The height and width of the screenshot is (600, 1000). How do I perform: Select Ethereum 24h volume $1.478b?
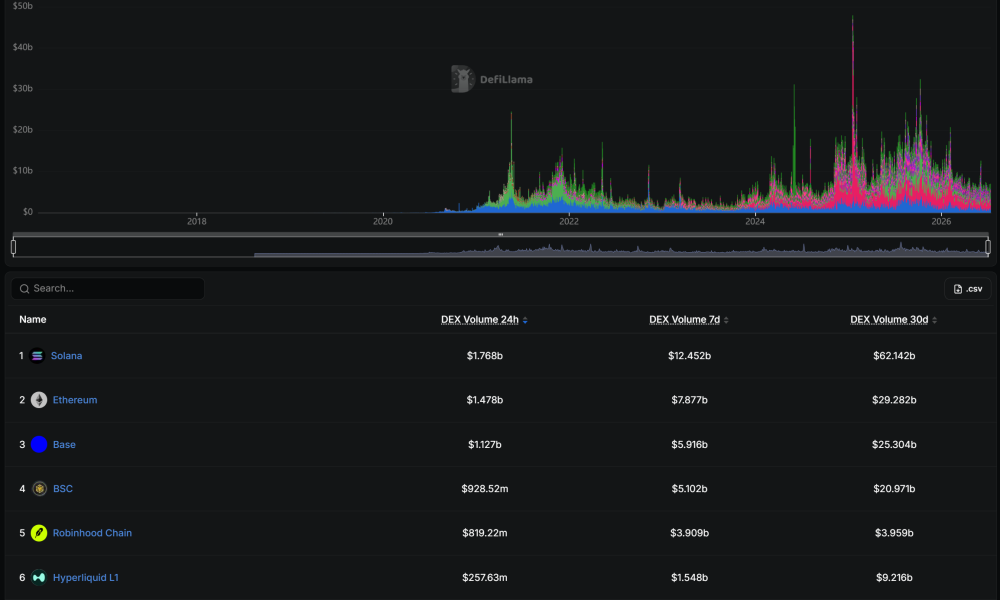click(485, 400)
